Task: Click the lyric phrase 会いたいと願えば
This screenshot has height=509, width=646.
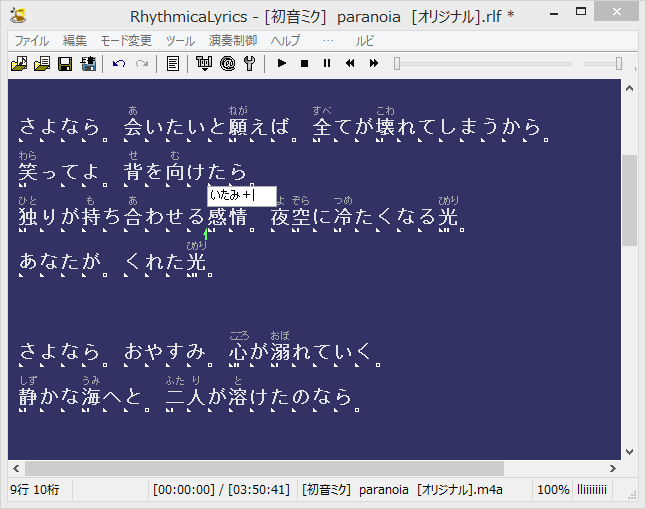Action: tap(207, 126)
